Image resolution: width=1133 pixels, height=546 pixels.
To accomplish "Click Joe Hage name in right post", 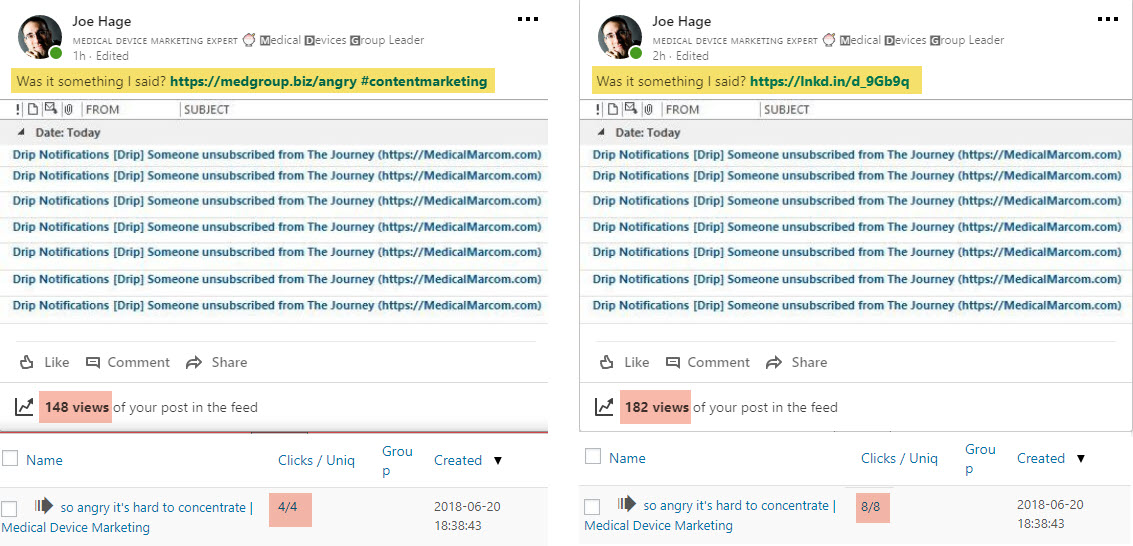I will point(681,21).
